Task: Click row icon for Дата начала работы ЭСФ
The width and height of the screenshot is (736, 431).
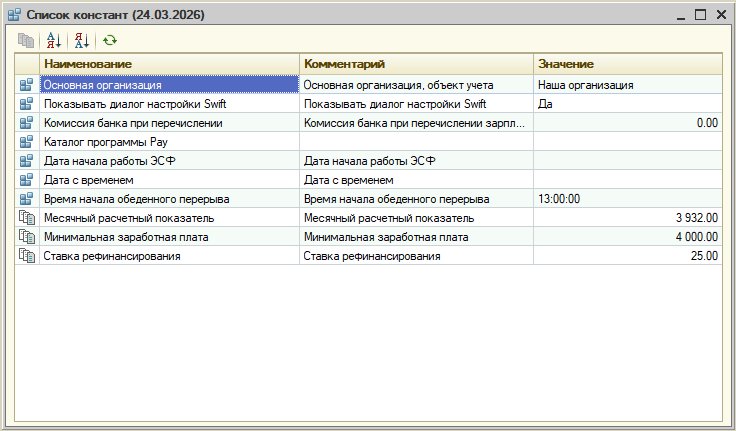Action: pyautogui.click(x=26, y=161)
